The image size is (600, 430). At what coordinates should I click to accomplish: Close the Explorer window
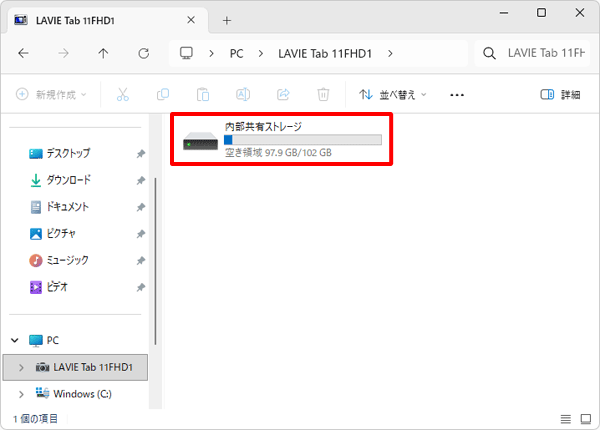[580, 13]
